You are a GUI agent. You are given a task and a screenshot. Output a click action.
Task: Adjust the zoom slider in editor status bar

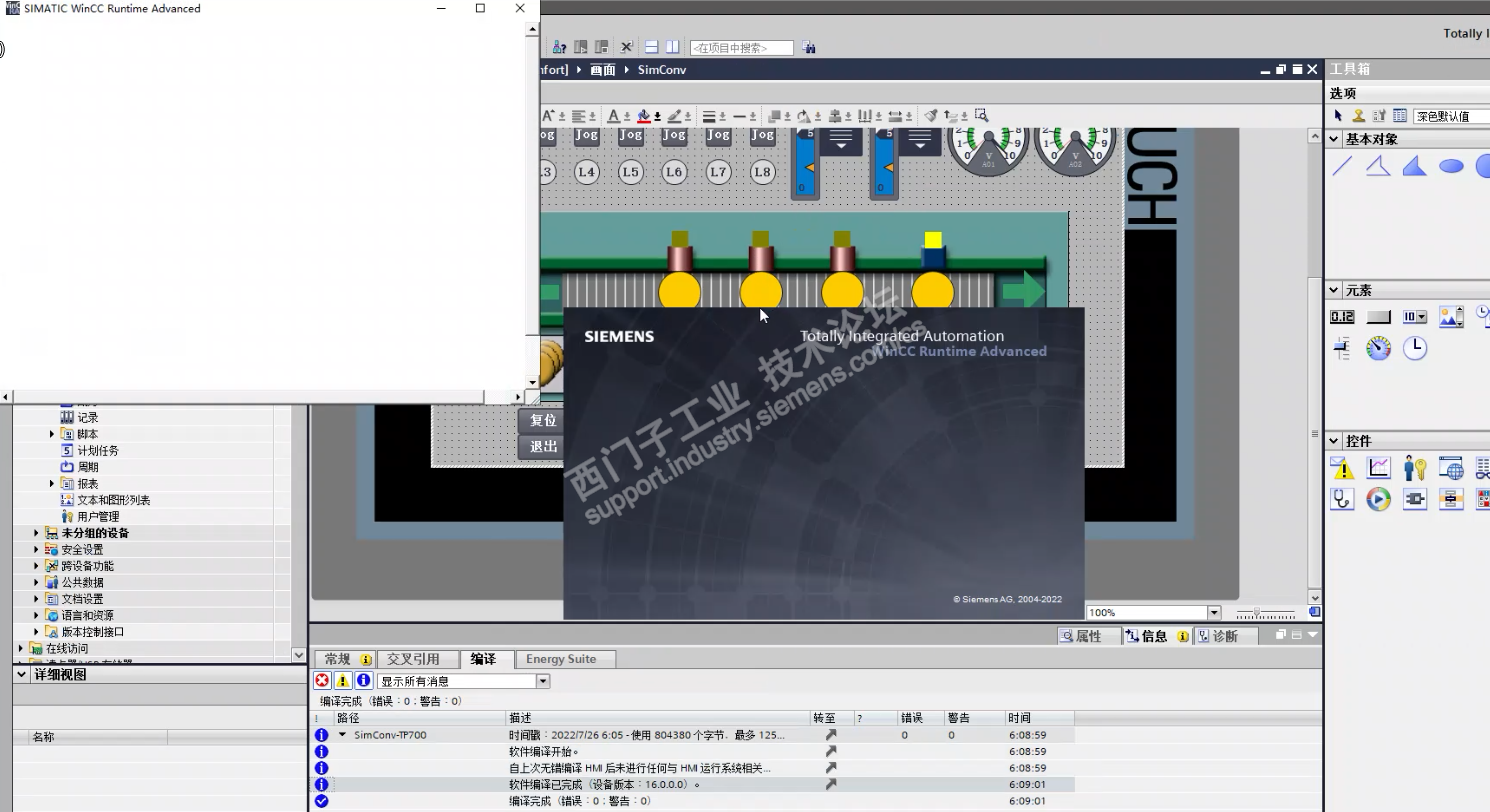tap(1259, 613)
